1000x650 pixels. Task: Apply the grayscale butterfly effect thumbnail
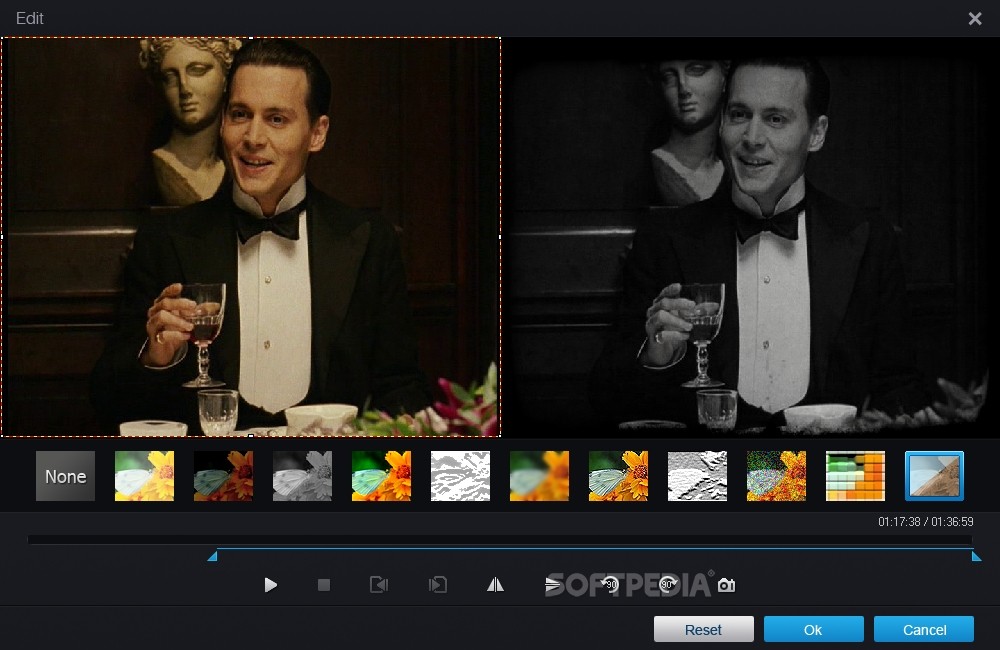point(302,476)
